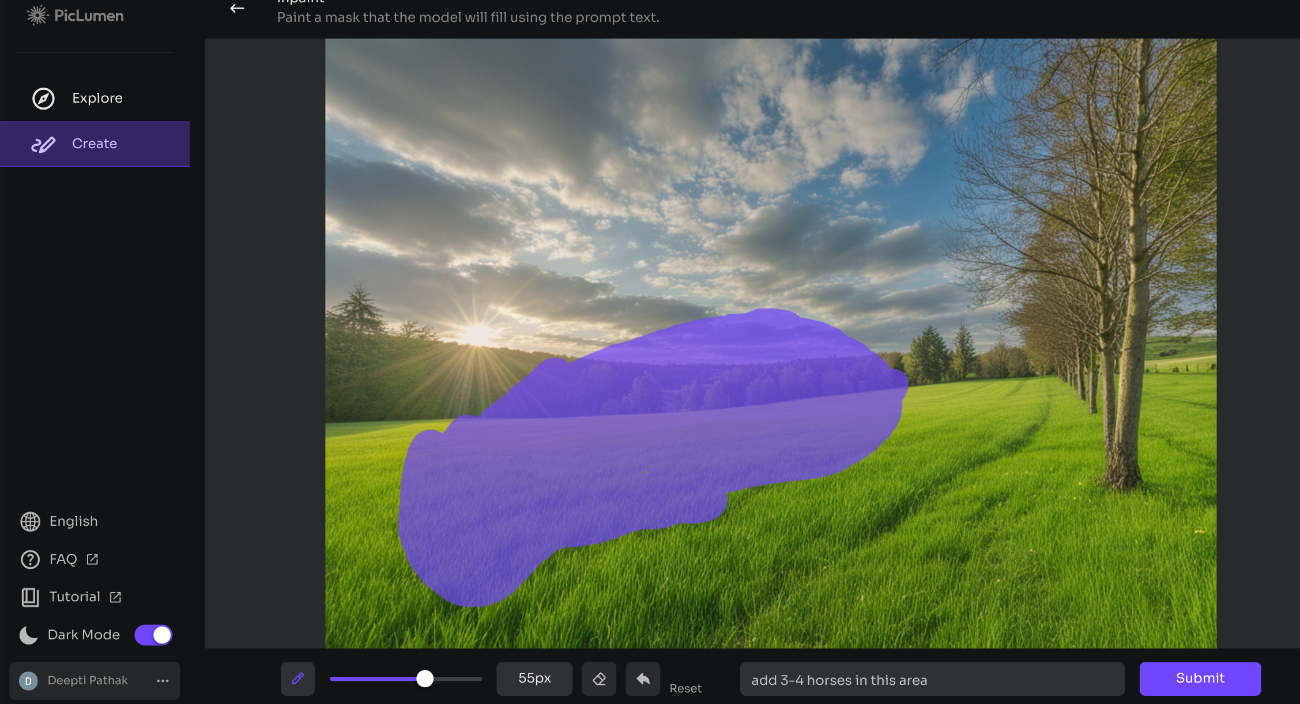Switch to the Explore section
This screenshot has height=704, width=1300.
tap(97, 98)
